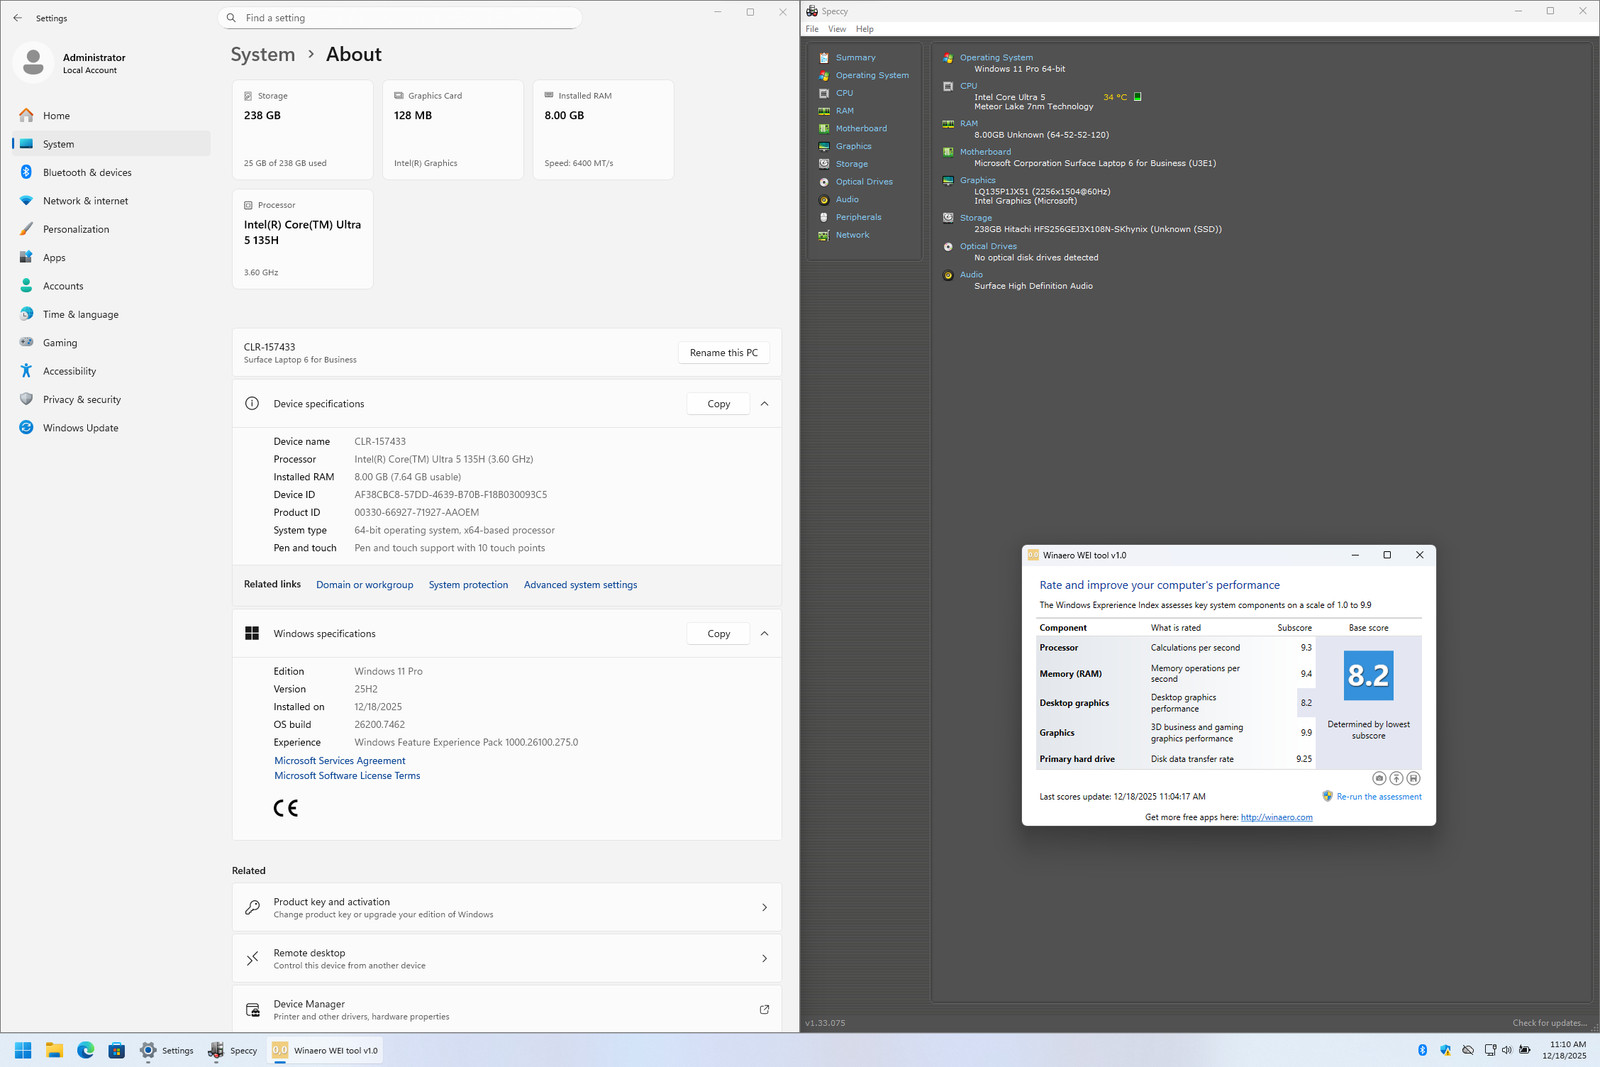Image resolution: width=1600 pixels, height=1067 pixels.
Task: Open Microsoft Software License Terms link
Action: click(x=347, y=776)
